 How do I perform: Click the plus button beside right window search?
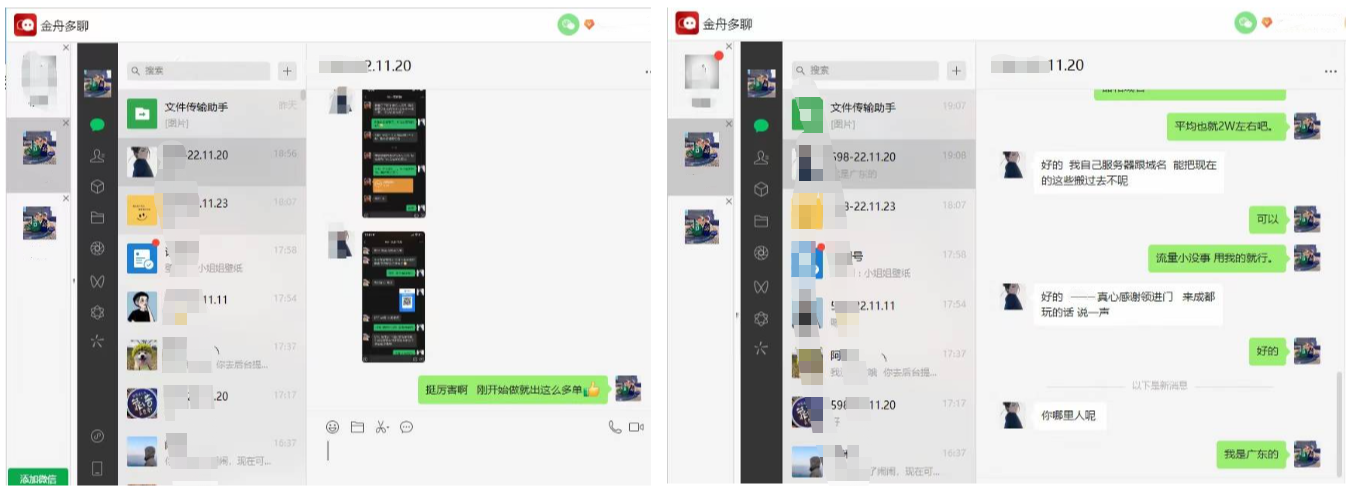(x=956, y=71)
